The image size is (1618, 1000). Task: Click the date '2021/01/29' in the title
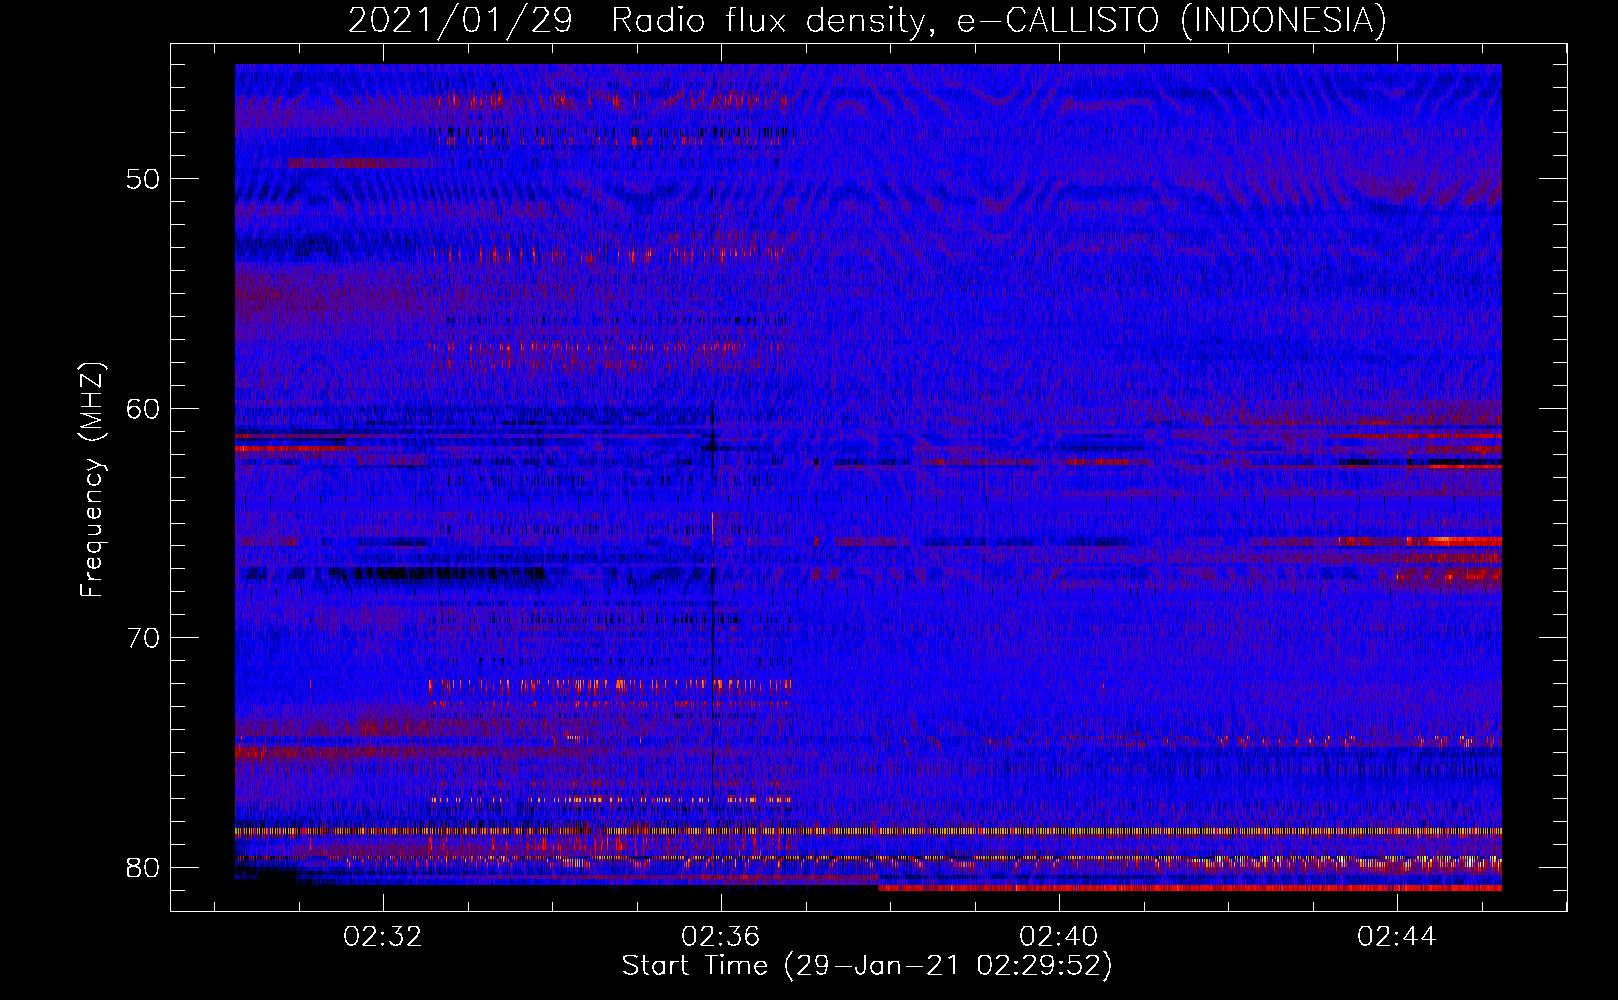coord(461,21)
